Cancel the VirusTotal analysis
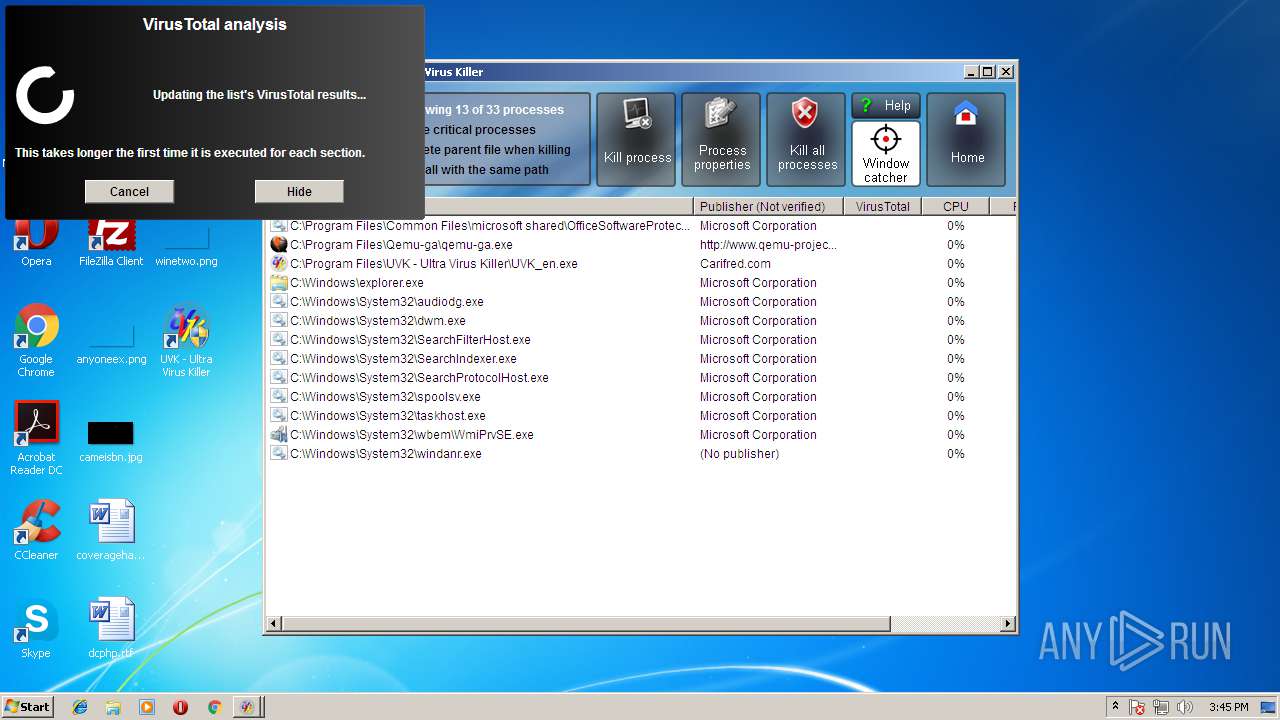Viewport: 1280px width, 720px height. pyautogui.click(x=129, y=191)
